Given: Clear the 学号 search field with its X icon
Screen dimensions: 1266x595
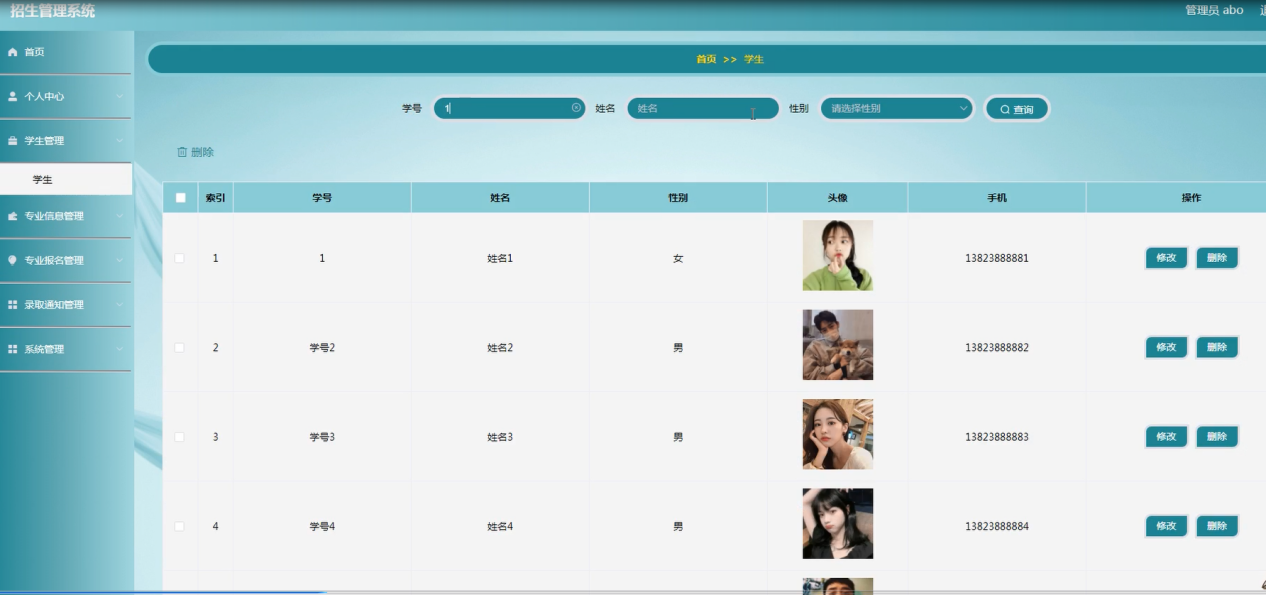Looking at the screenshot, I should click(x=576, y=108).
